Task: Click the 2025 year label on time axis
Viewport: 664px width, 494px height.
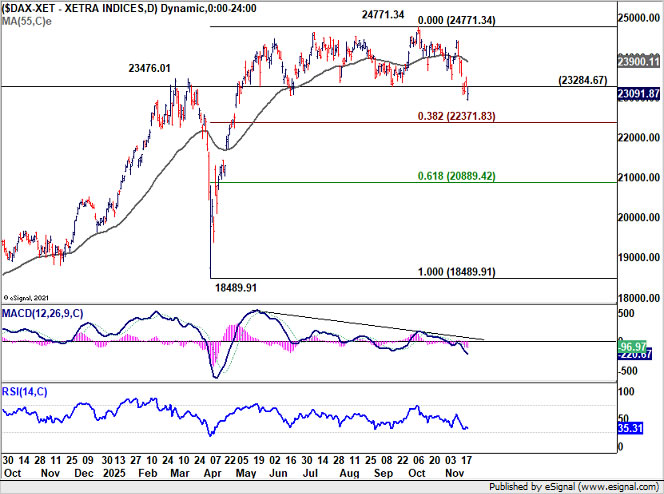Action: pos(114,473)
